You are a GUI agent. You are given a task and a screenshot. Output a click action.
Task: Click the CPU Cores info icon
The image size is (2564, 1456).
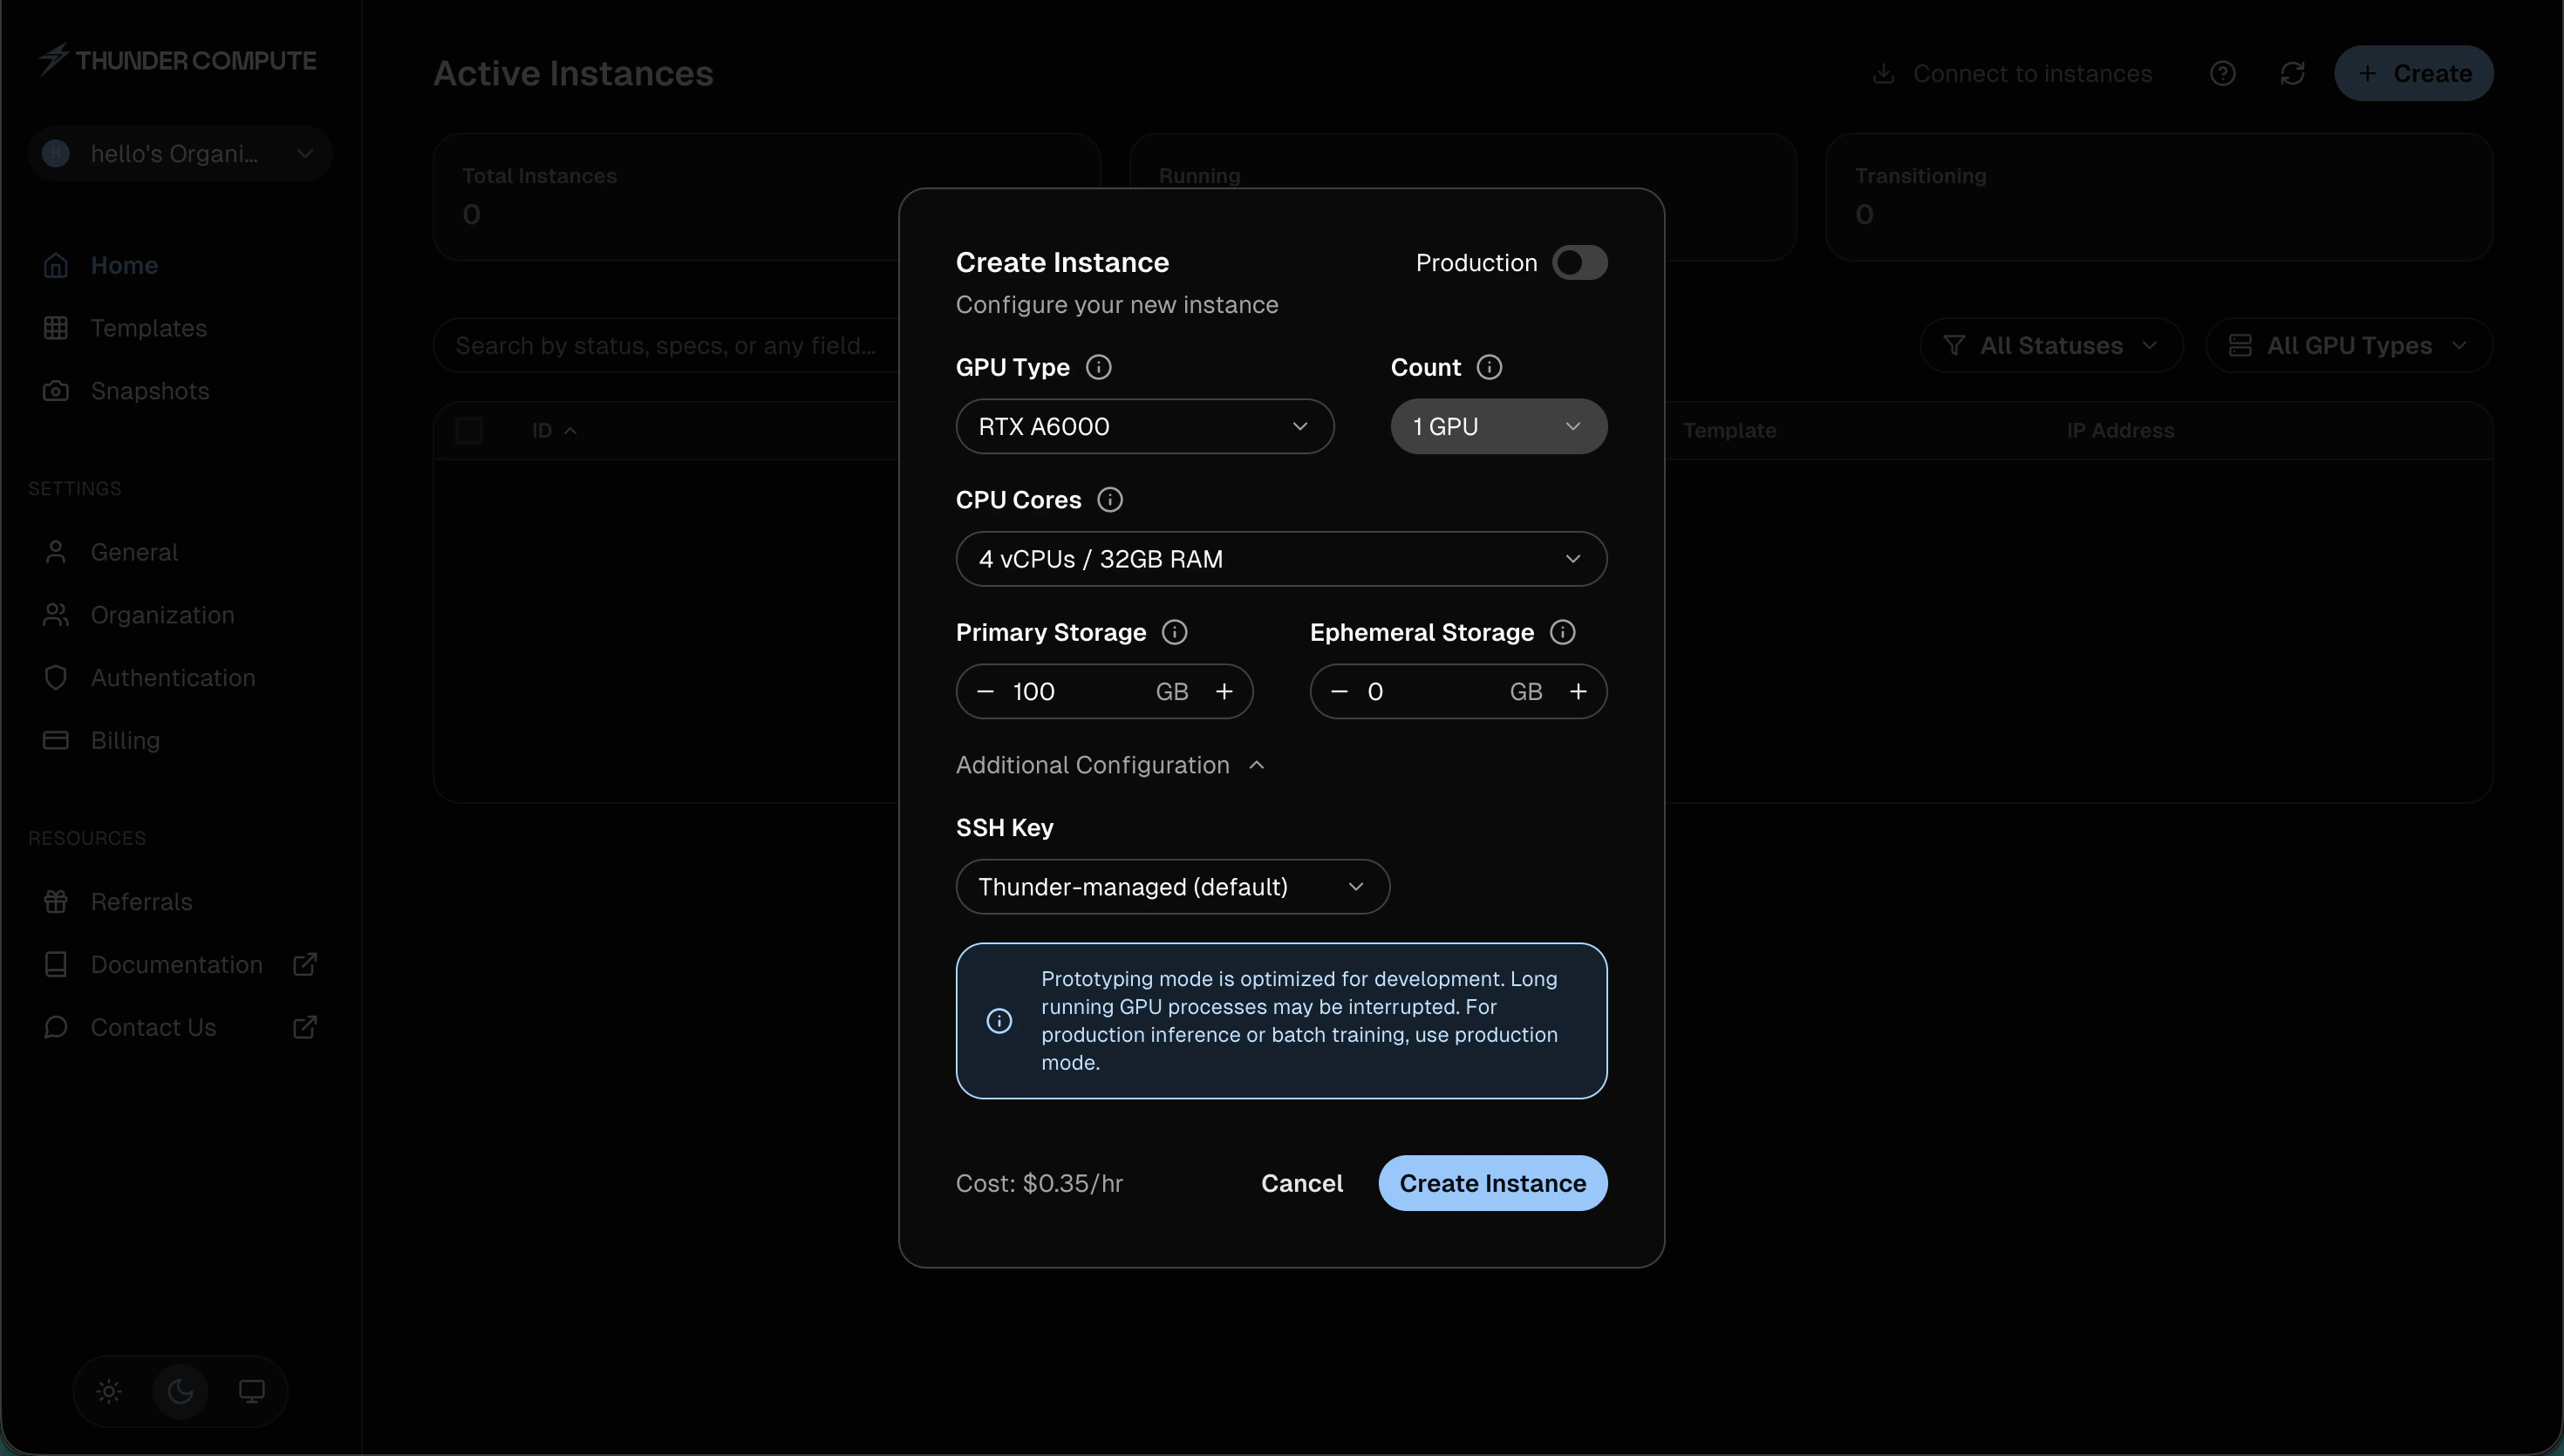pyautogui.click(x=1110, y=500)
